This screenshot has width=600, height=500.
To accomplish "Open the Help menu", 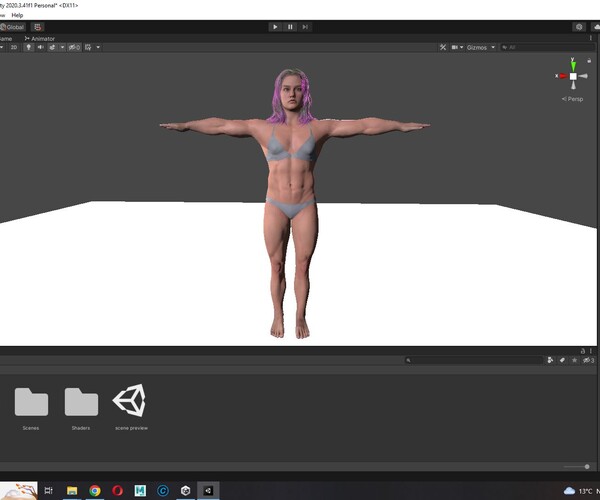I will tap(17, 15).
